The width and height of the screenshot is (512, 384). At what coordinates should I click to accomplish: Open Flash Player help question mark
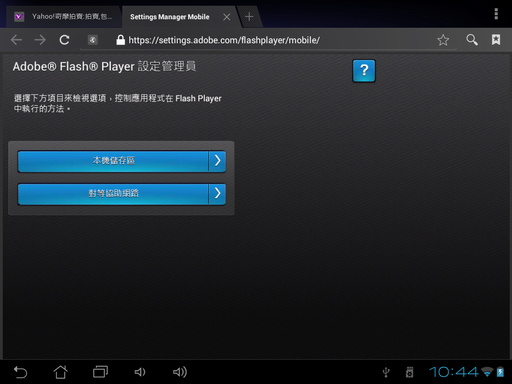tap(364, 71)
